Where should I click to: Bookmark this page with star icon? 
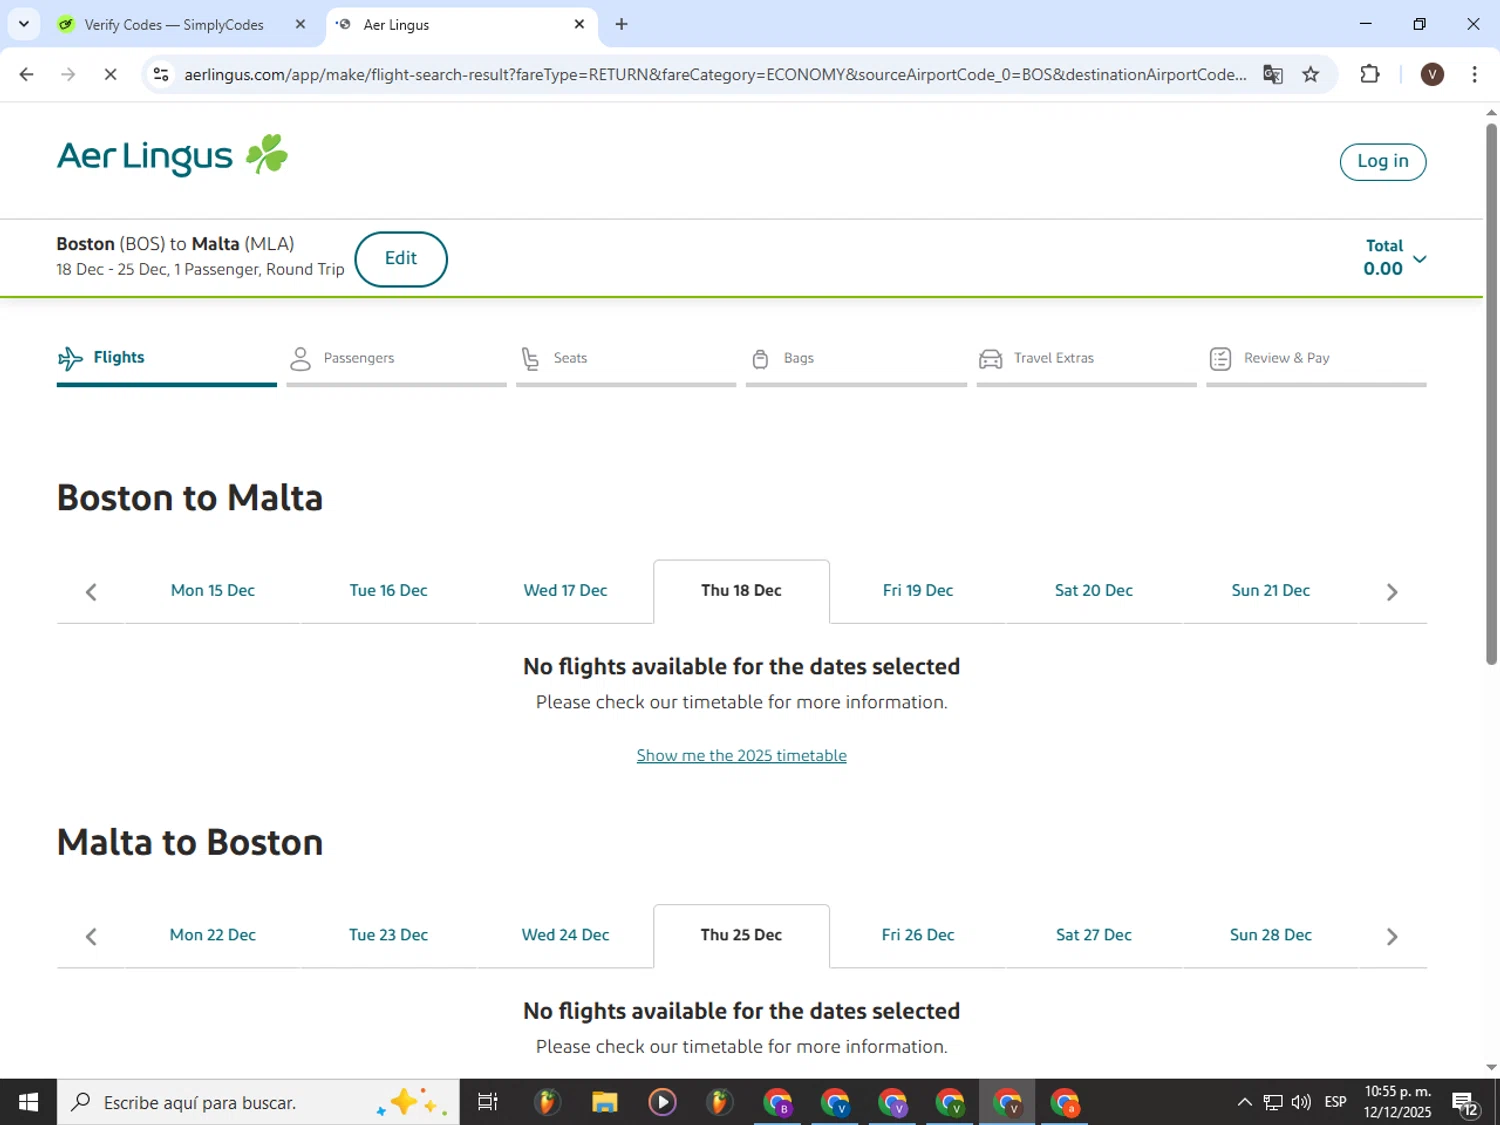coord(1311,74)
